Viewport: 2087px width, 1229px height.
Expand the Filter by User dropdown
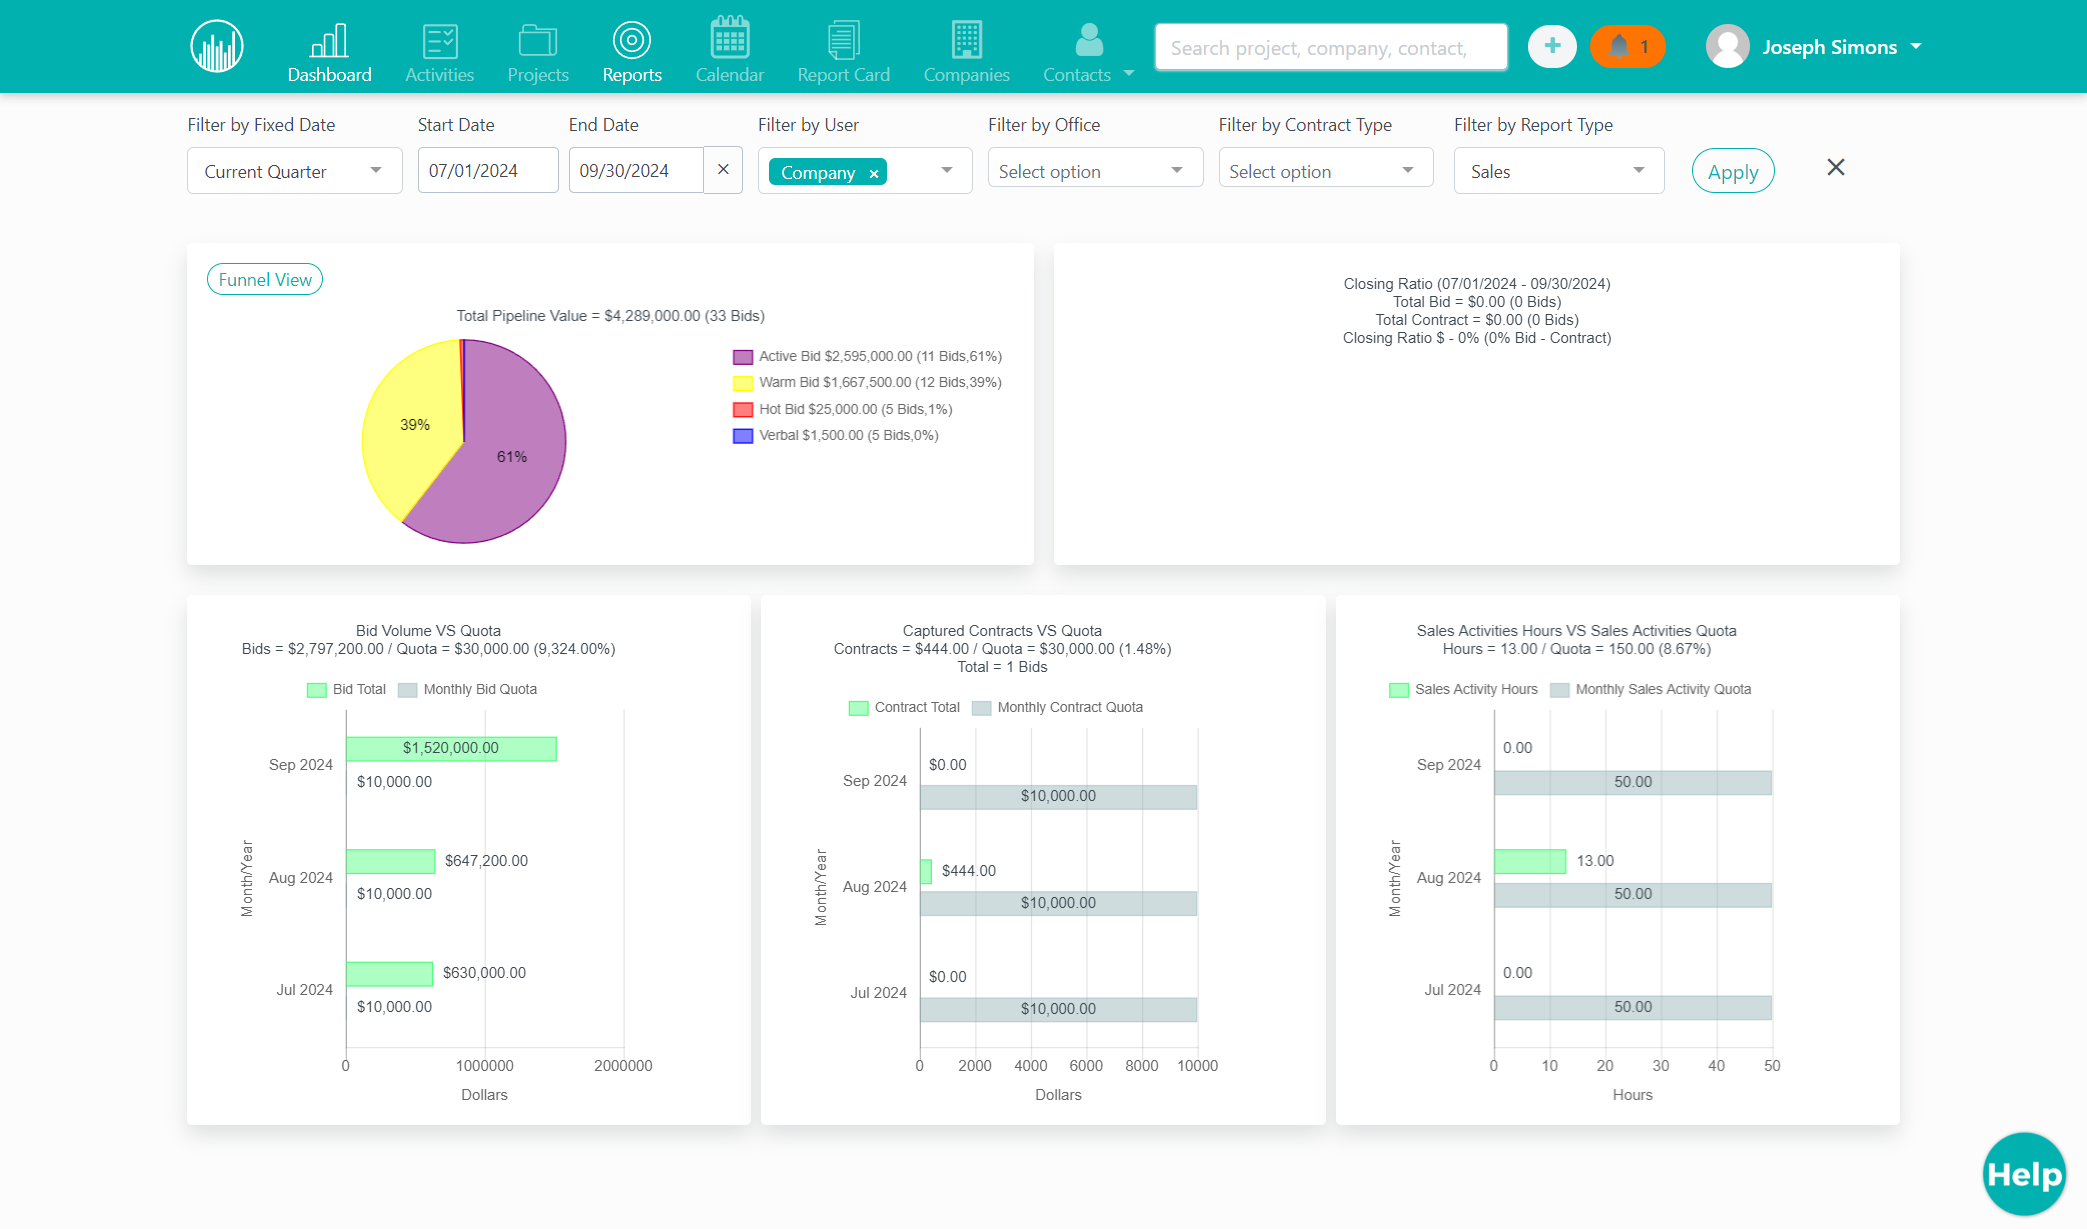[x=947, y=171]
